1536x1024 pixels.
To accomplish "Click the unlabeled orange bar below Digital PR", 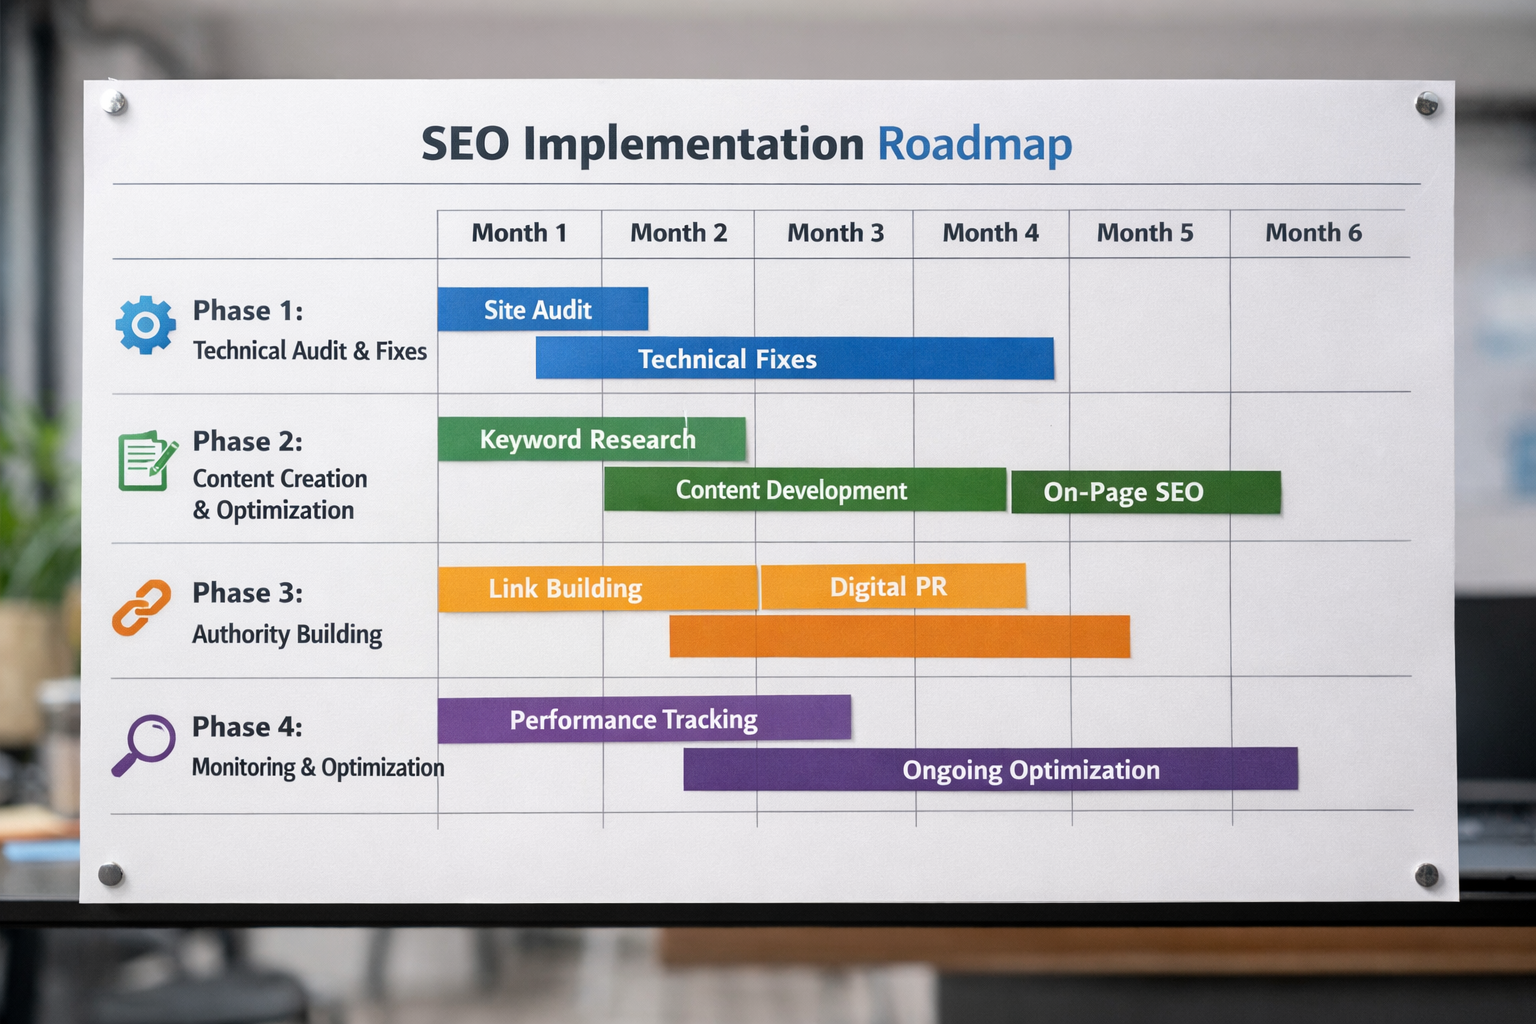I will pyautogui.click(x=898, y=637).
